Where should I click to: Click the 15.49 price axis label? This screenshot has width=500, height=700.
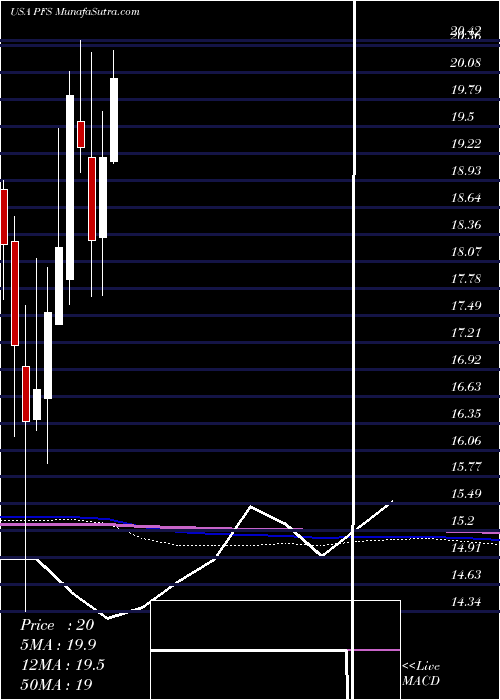click(466, 494)
